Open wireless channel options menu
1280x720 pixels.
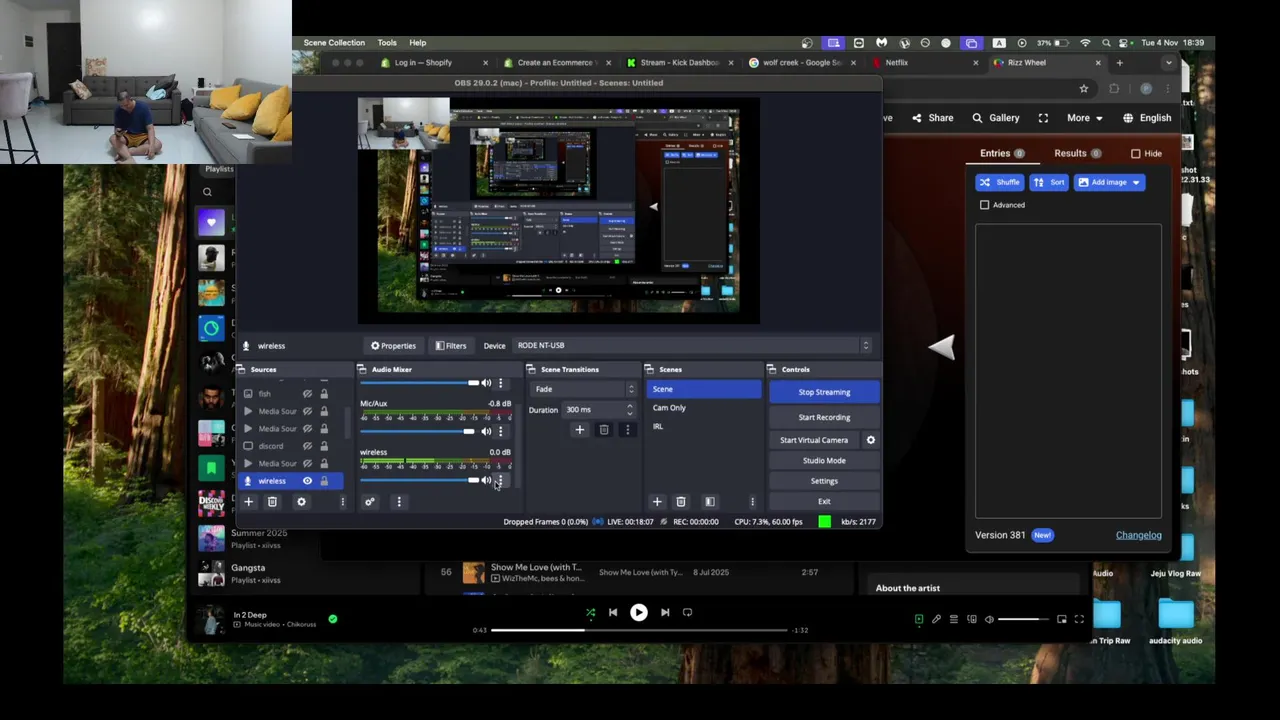point(500,480)
